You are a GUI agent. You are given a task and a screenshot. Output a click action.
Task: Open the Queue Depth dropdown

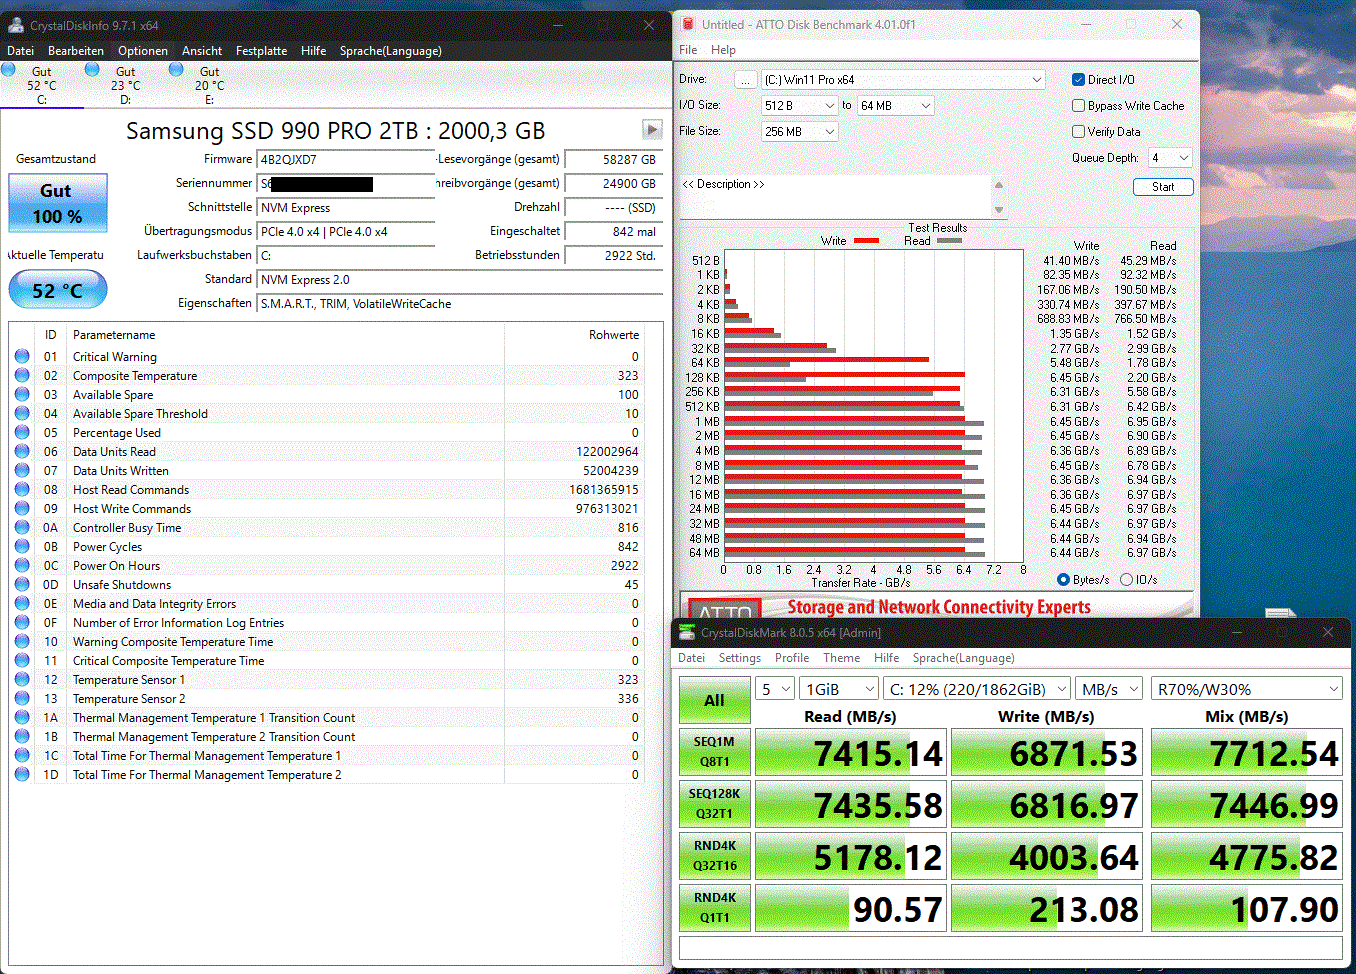(1169, 157)
